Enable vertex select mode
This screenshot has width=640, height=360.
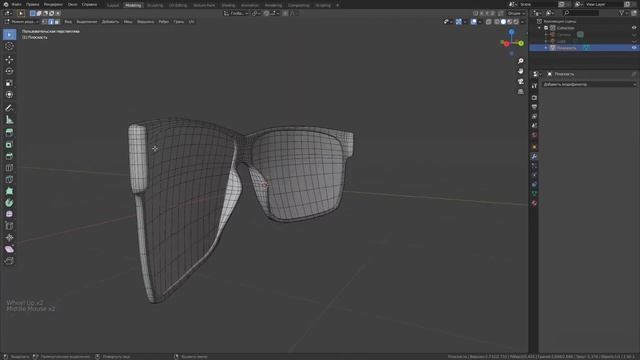pyautogui.click(x=45, y=22)
